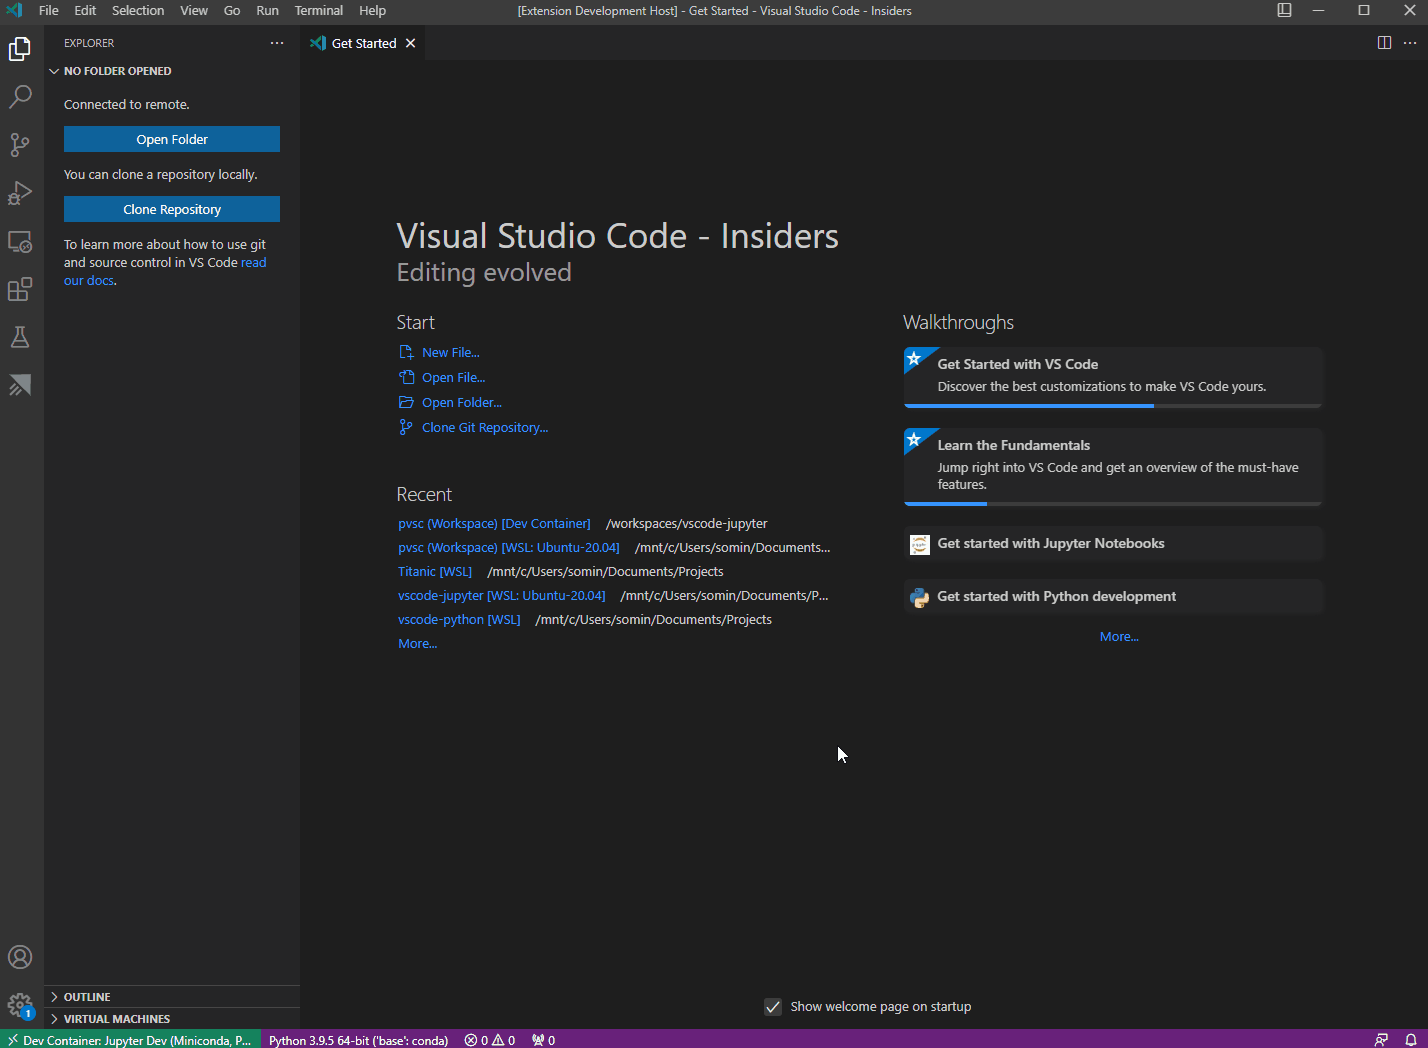Screen dimensions: 1428x1048
Task: Click the Clone Repository button
Action: point(171,209)
